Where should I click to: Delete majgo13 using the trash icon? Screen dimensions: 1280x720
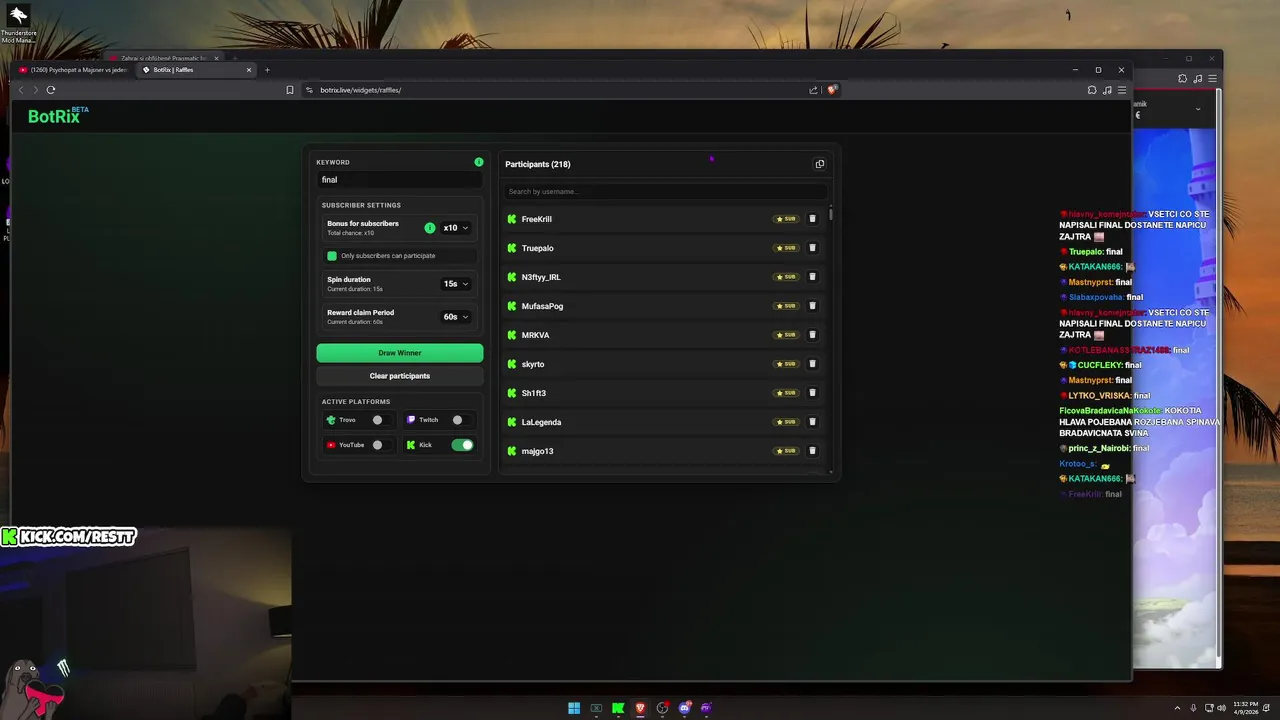click(x=812, y=451)
